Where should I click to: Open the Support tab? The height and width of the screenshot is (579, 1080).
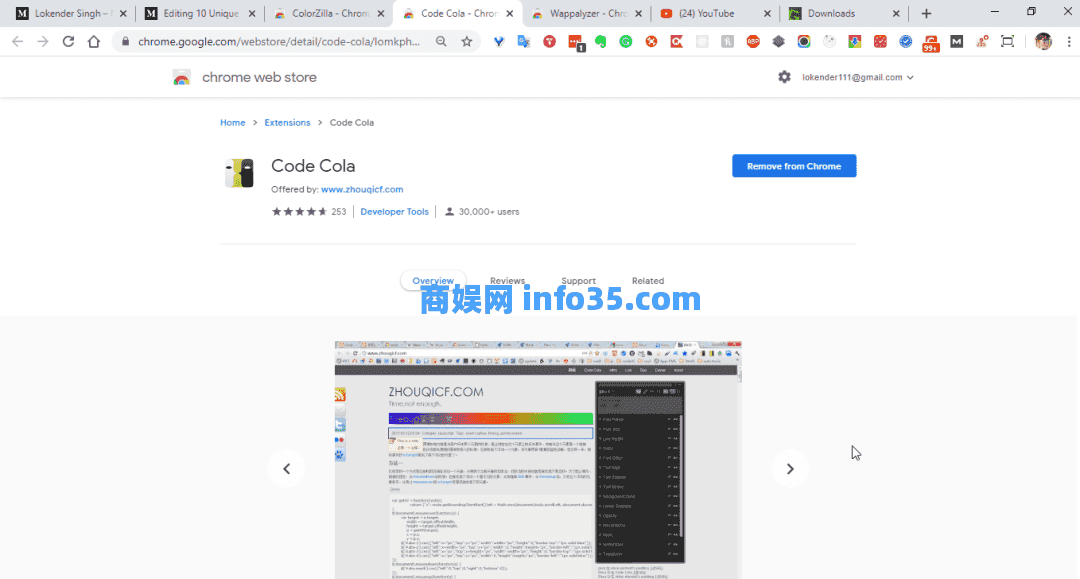[578, 281]
